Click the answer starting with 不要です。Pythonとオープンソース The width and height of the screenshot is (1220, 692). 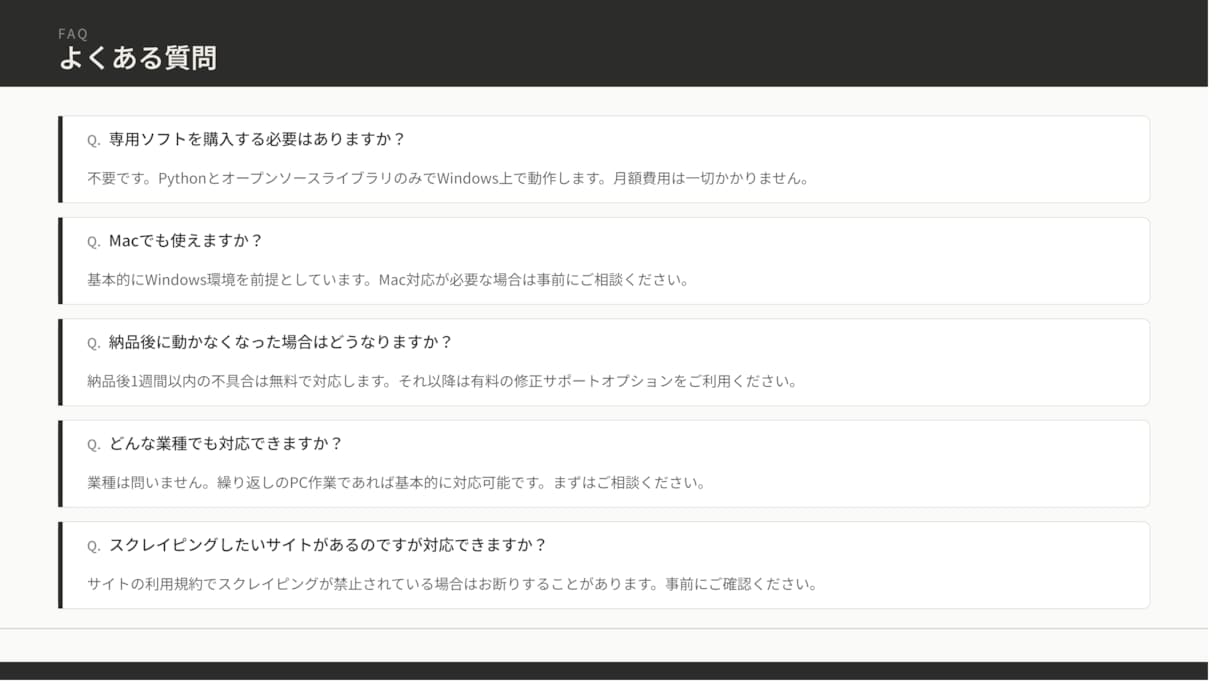448,180
